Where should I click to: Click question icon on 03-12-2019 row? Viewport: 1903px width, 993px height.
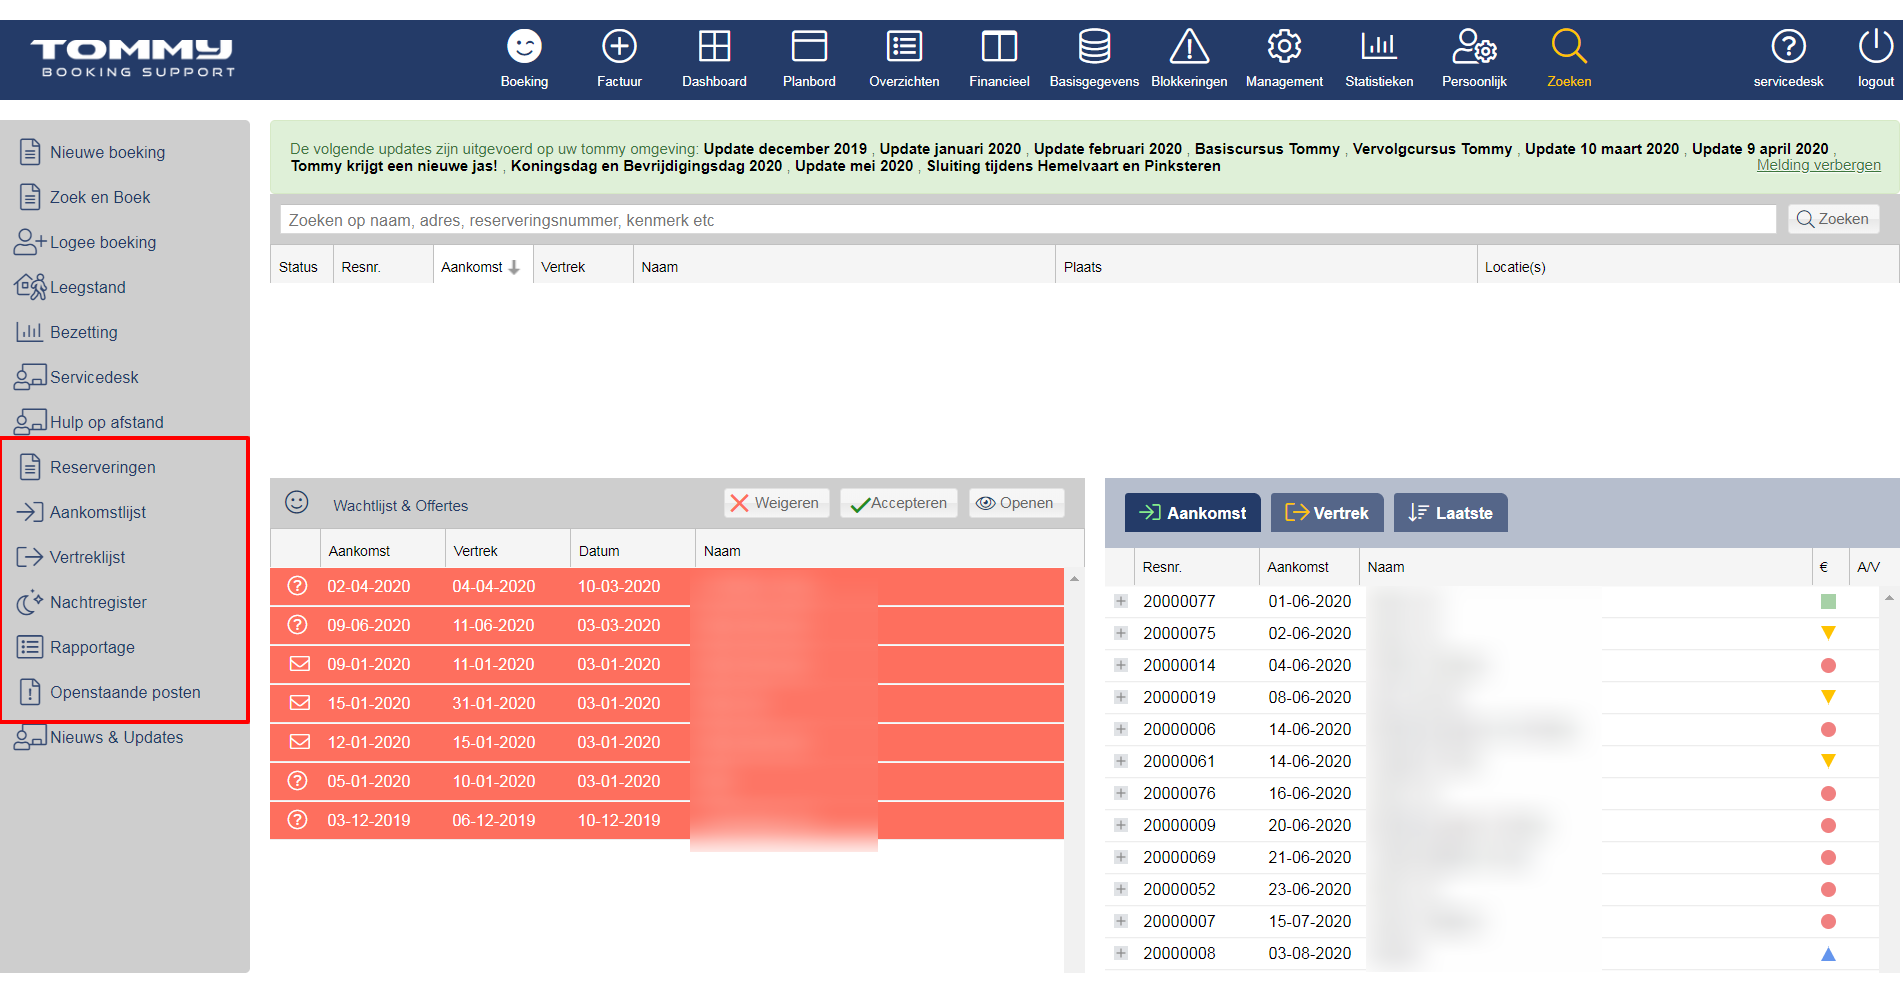pos(298,820)
